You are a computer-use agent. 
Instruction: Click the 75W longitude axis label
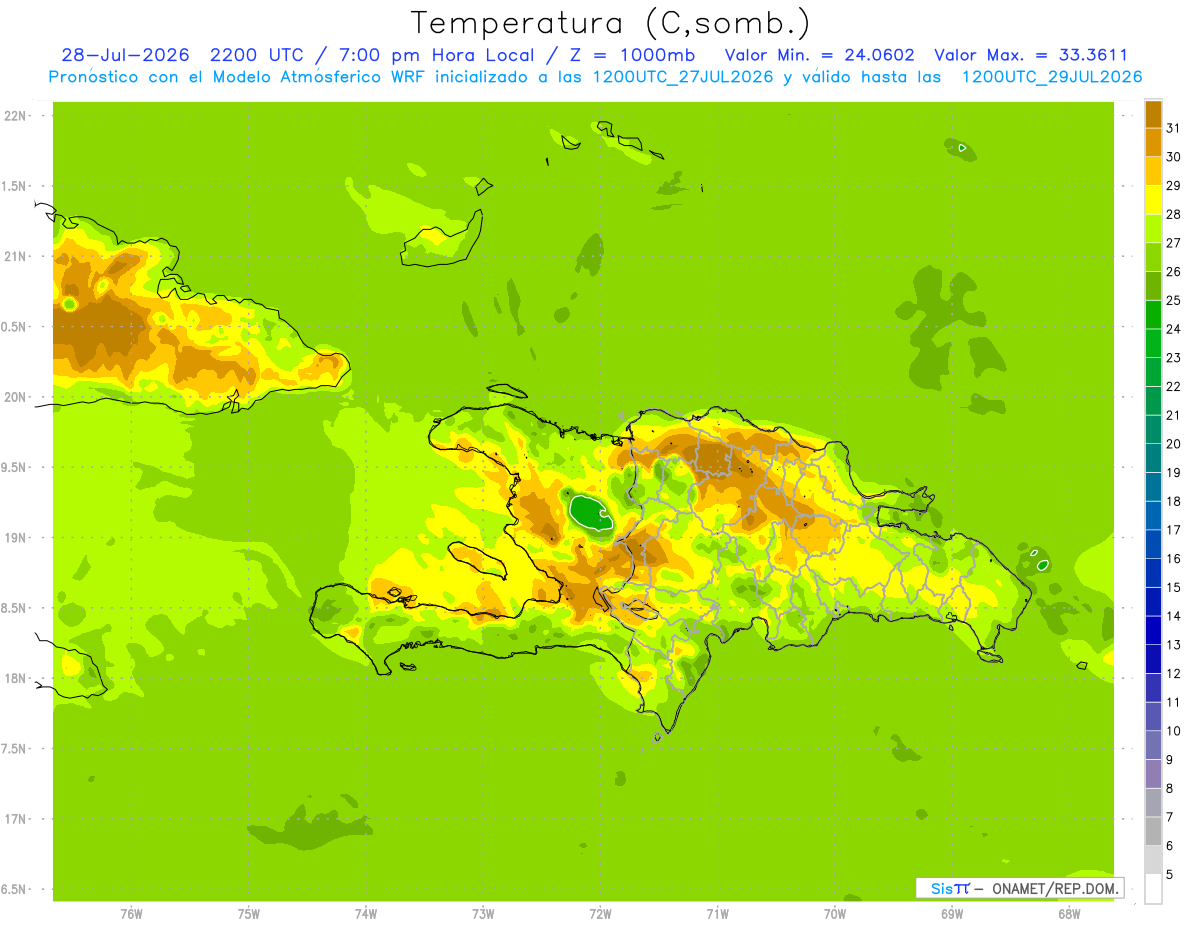[x=249, y=914]
